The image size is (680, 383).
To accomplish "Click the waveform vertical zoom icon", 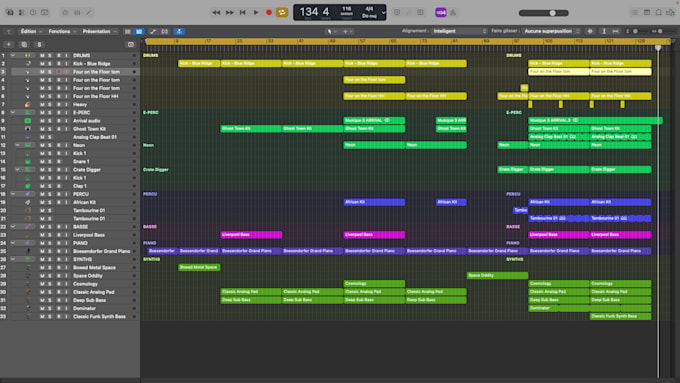I will coord(590,31).
